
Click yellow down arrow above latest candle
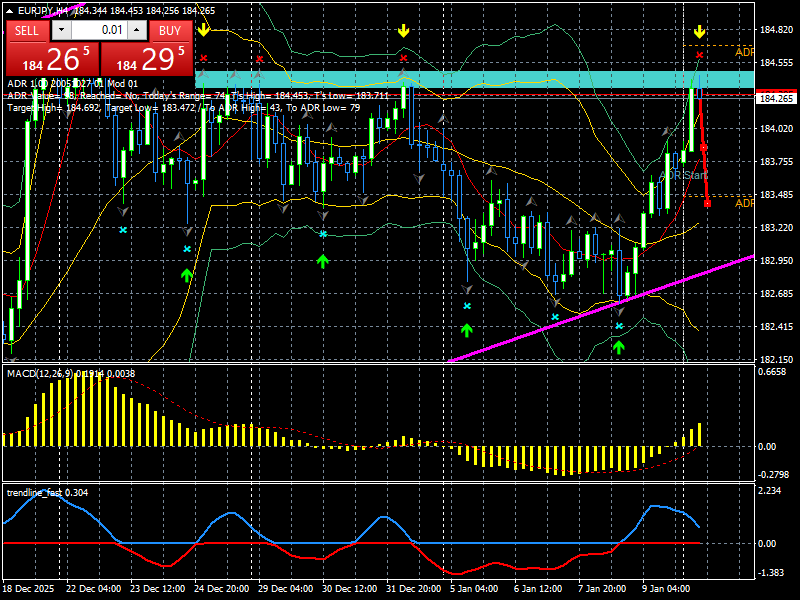pos(699,32)
